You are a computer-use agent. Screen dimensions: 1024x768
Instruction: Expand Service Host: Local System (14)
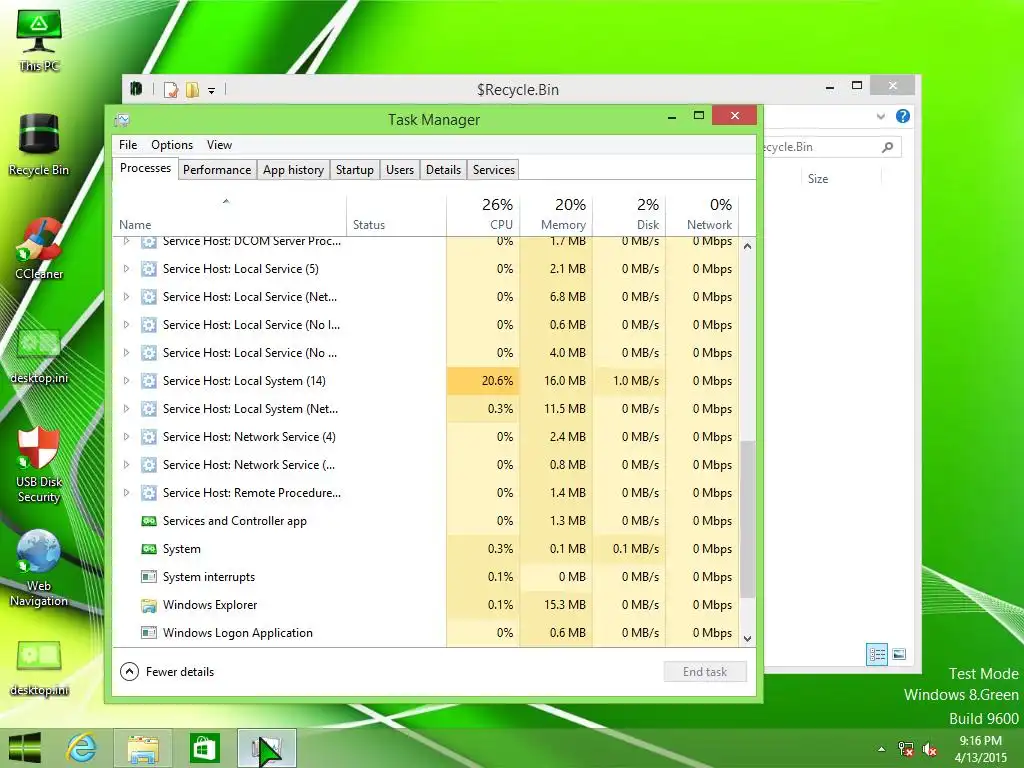coord(127,381)
